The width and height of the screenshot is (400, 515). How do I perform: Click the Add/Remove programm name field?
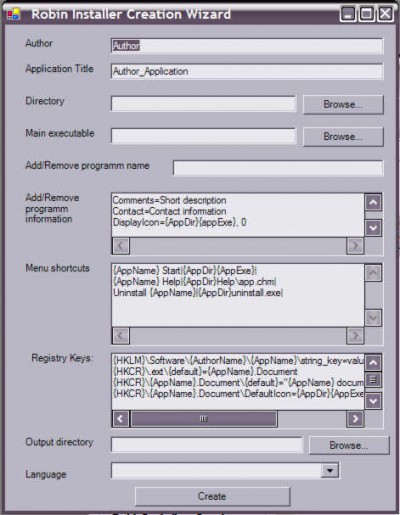pyautogui.click(x=278, y=168)
